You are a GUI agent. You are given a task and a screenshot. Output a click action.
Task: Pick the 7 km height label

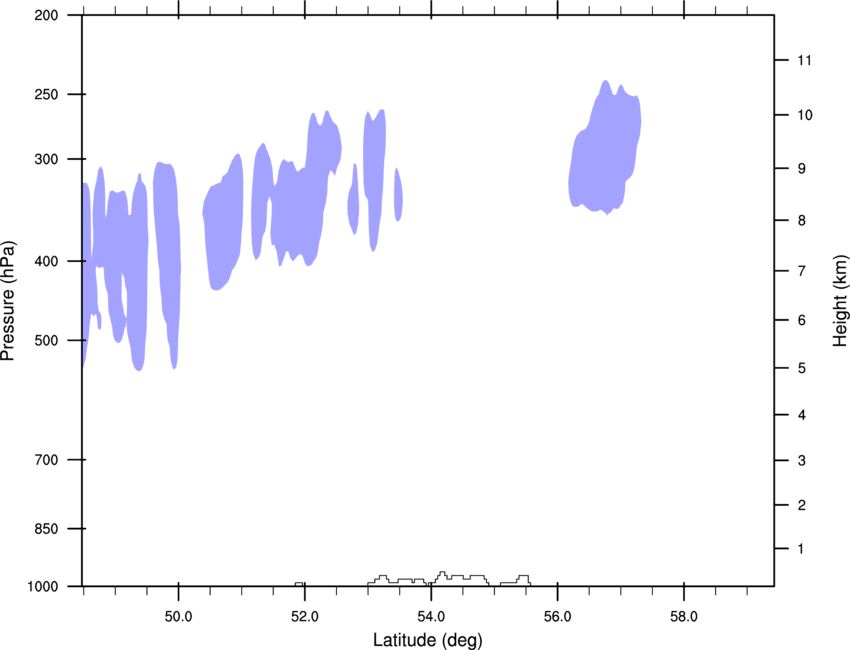coord(802,271)
